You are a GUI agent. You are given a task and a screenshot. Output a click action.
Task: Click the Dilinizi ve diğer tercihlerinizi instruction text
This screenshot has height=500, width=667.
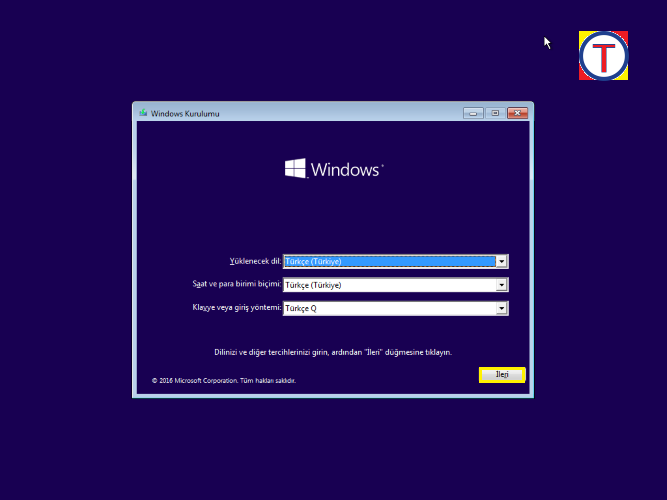click(x=333, y=352)
